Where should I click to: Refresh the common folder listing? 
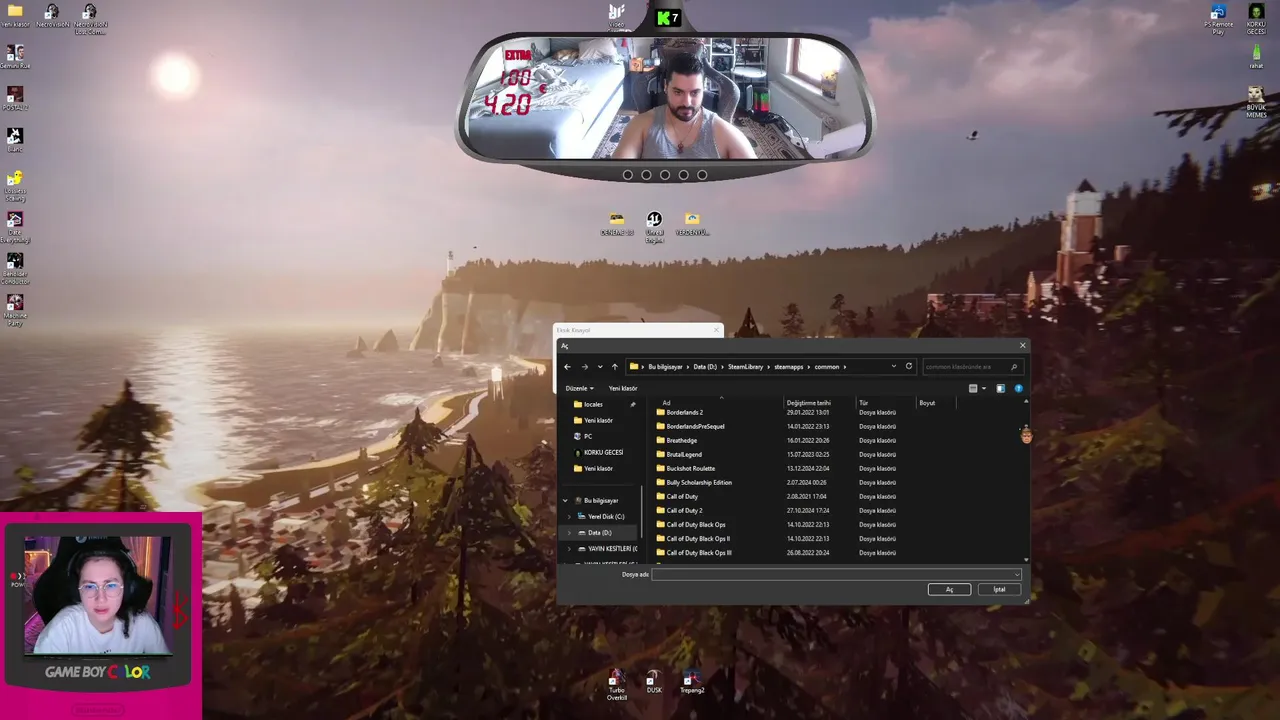coord(909,366)
